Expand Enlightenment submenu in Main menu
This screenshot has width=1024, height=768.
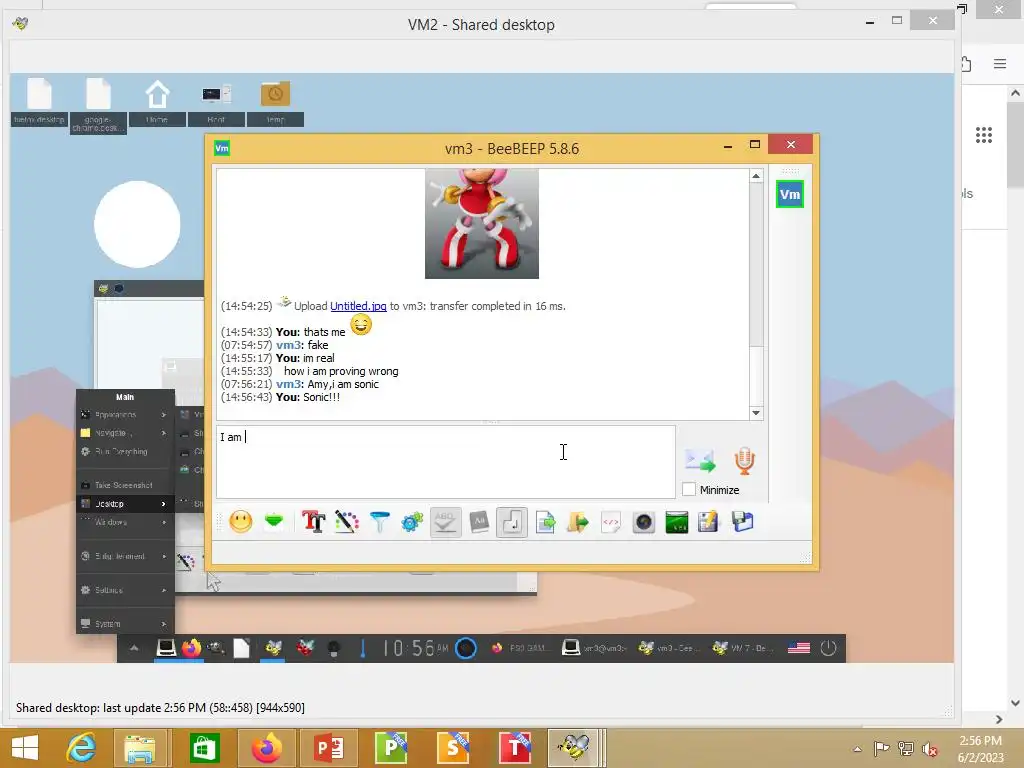tap(125, 556)
